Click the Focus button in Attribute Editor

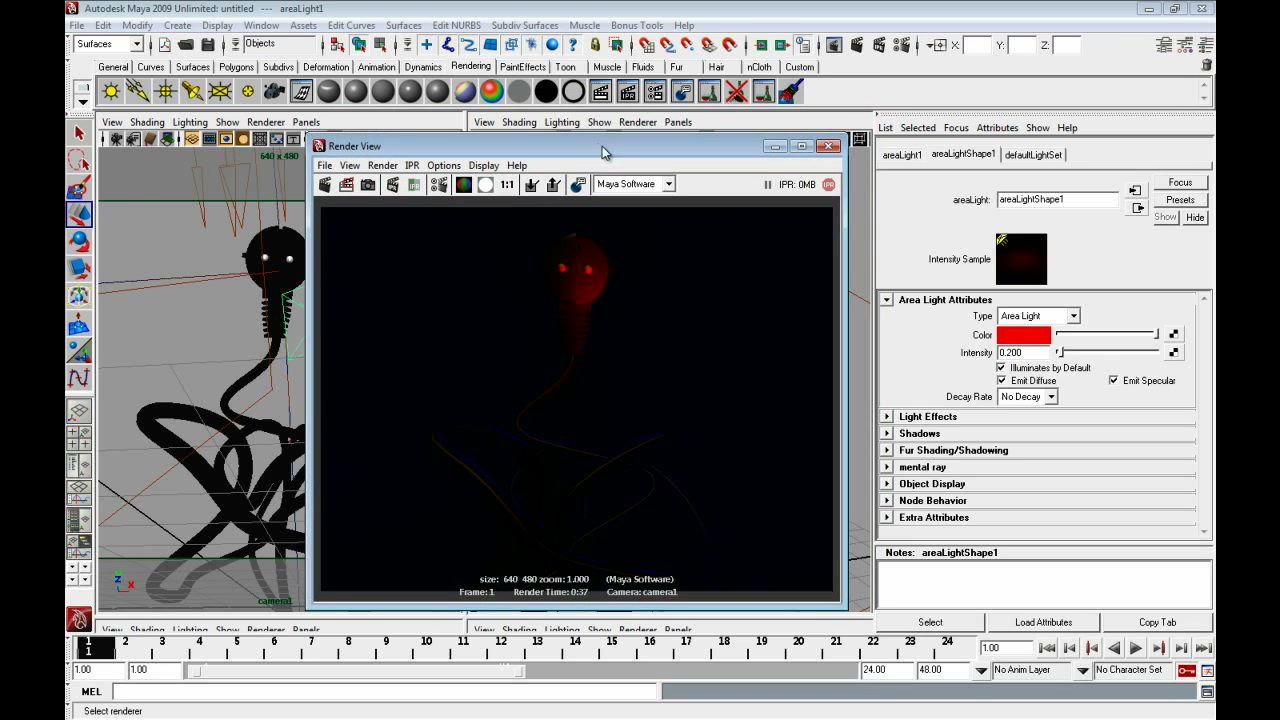[1180, 183]
